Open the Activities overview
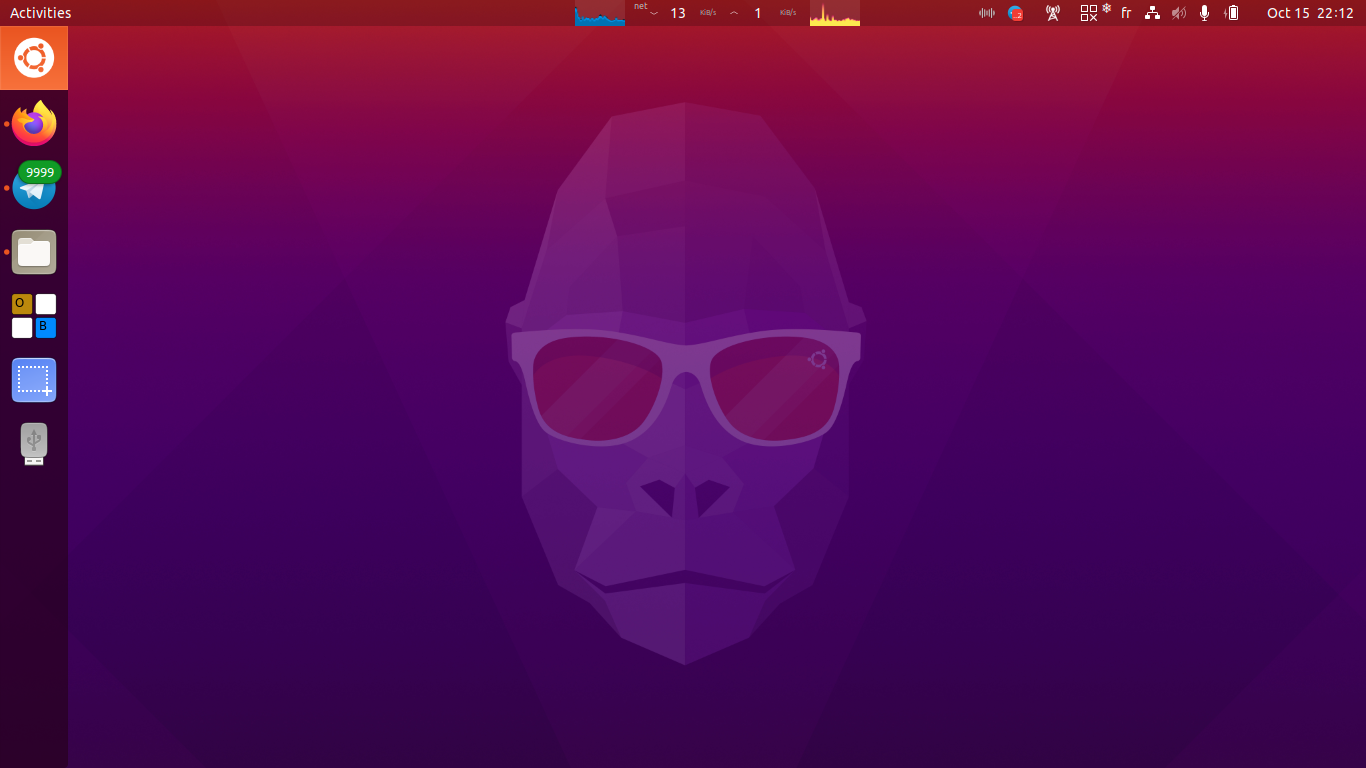1366x768 pixels. click(x=40, y=13)
